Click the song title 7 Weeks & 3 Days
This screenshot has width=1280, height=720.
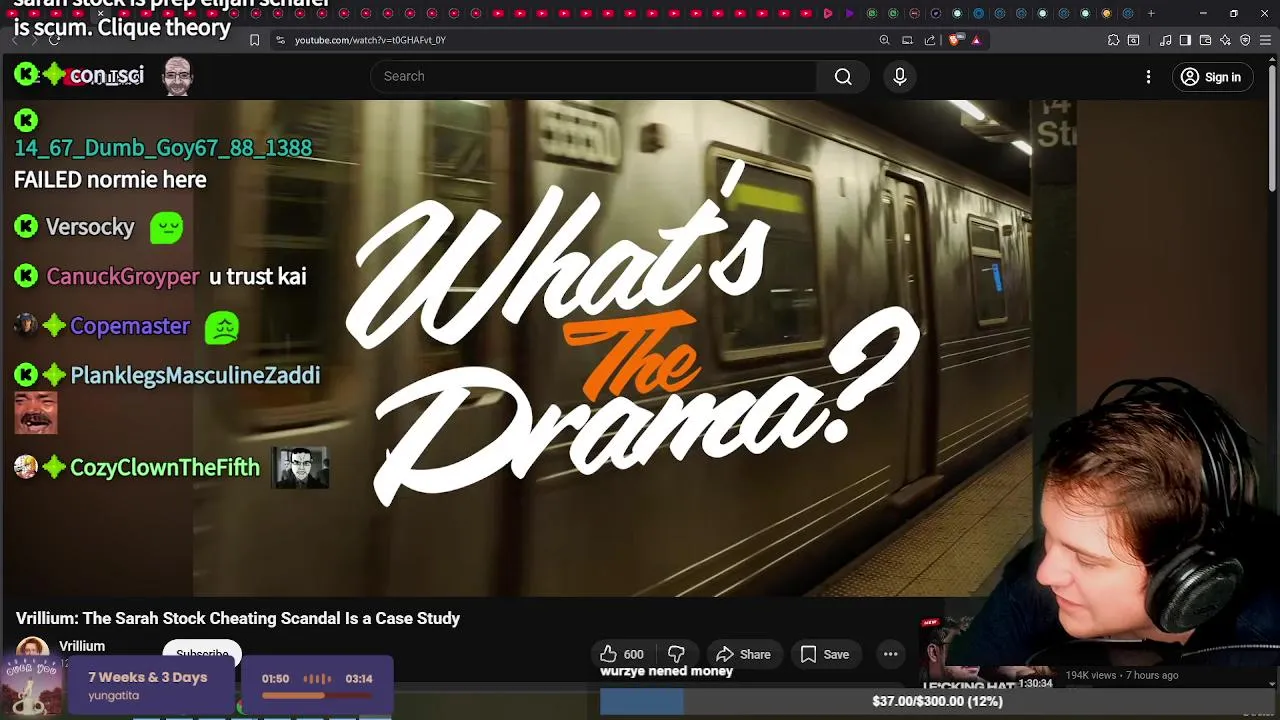147,677
